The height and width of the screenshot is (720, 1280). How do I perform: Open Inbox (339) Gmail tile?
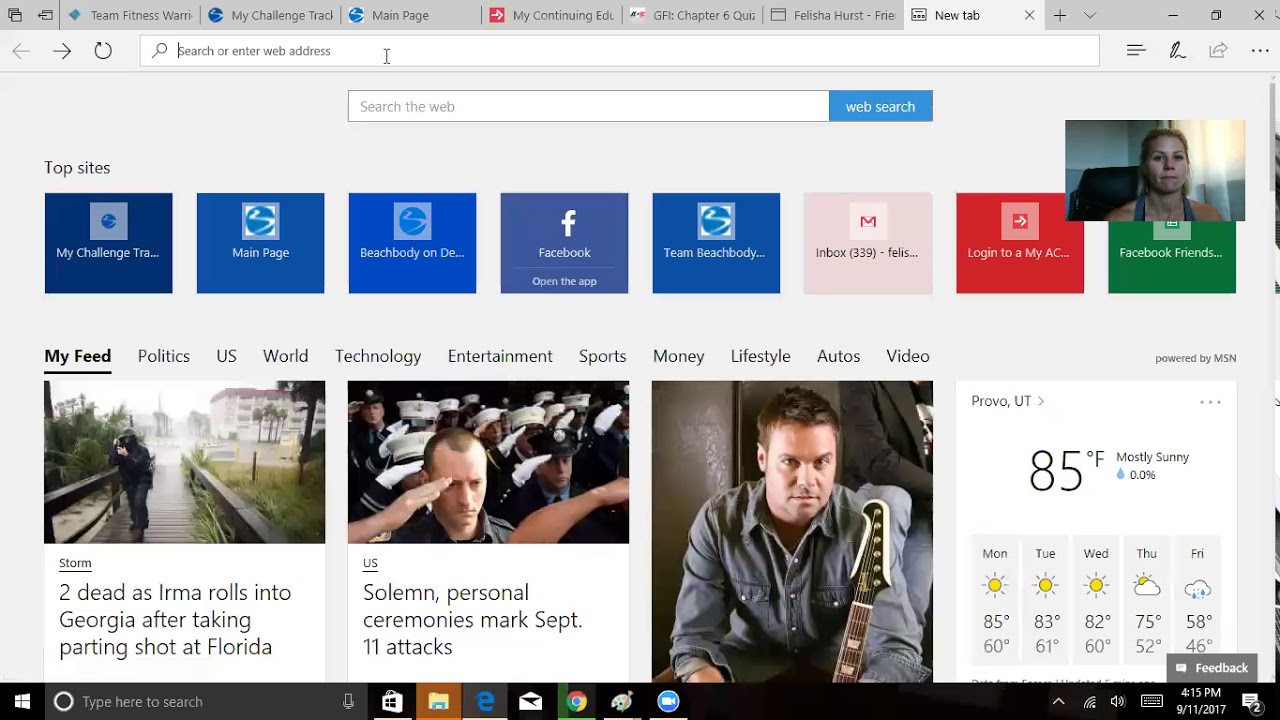(x=868, y=243)
